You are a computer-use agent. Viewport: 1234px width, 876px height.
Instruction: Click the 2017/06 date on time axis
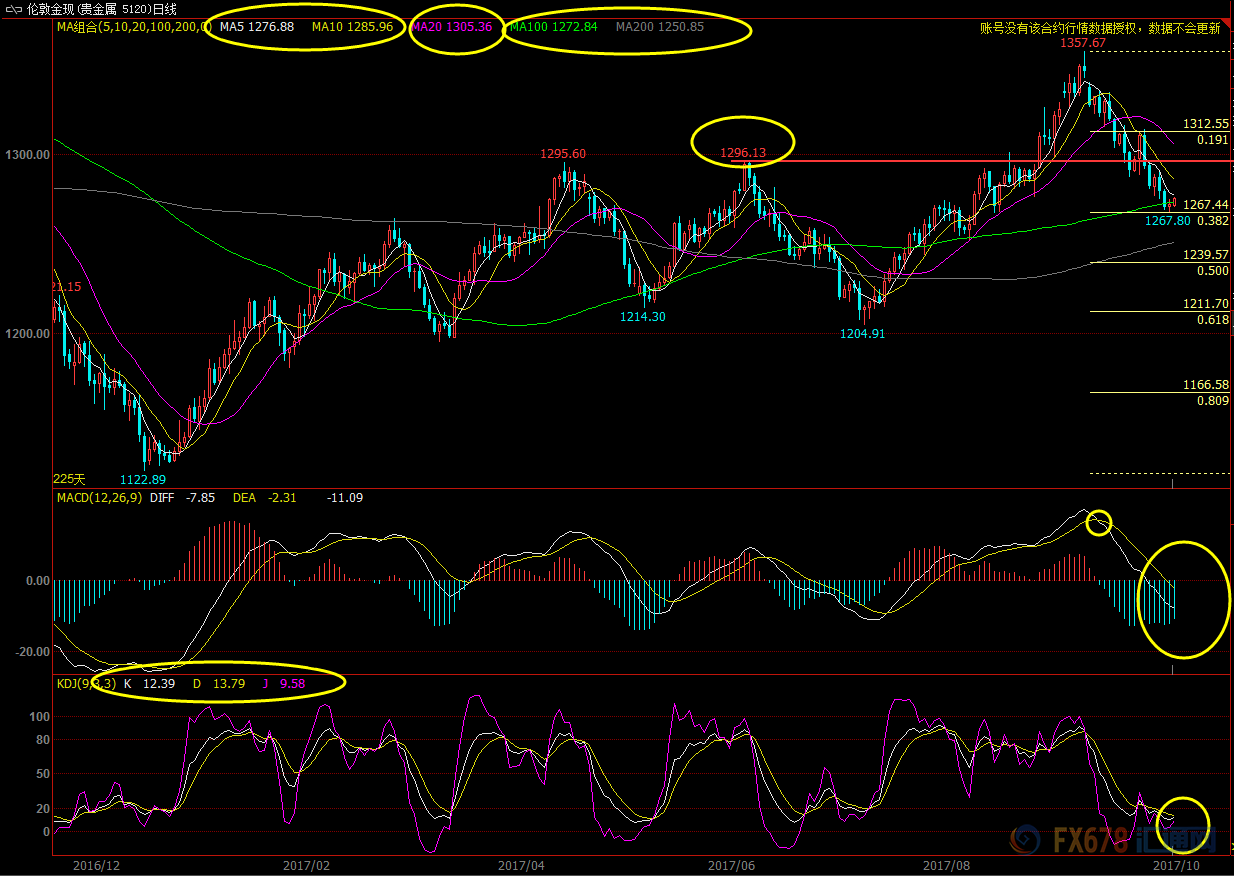point(729,864)
